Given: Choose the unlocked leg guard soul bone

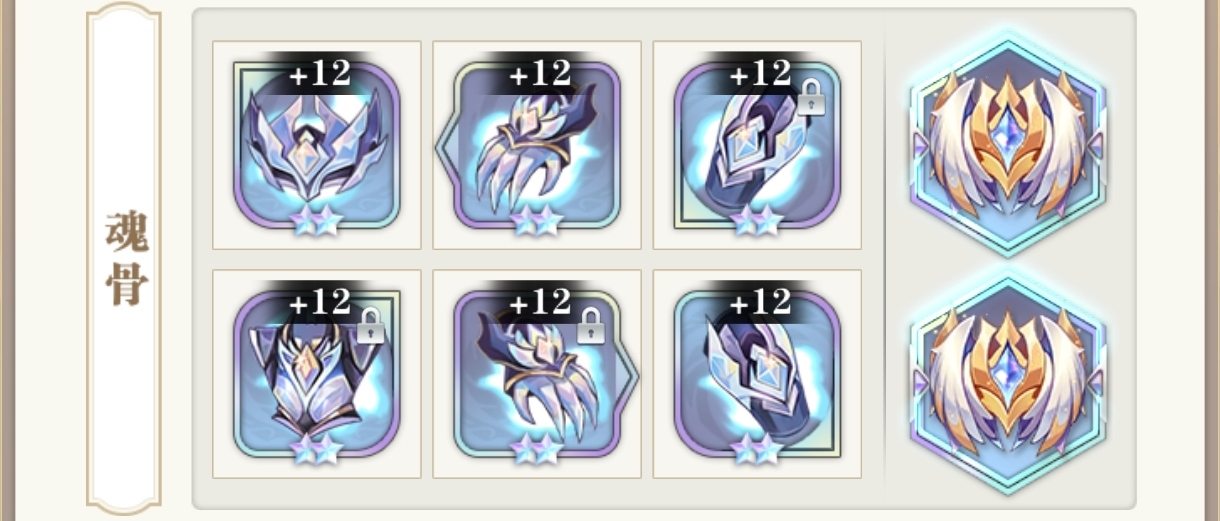Looking at the screenshot, I should [757, 374].
